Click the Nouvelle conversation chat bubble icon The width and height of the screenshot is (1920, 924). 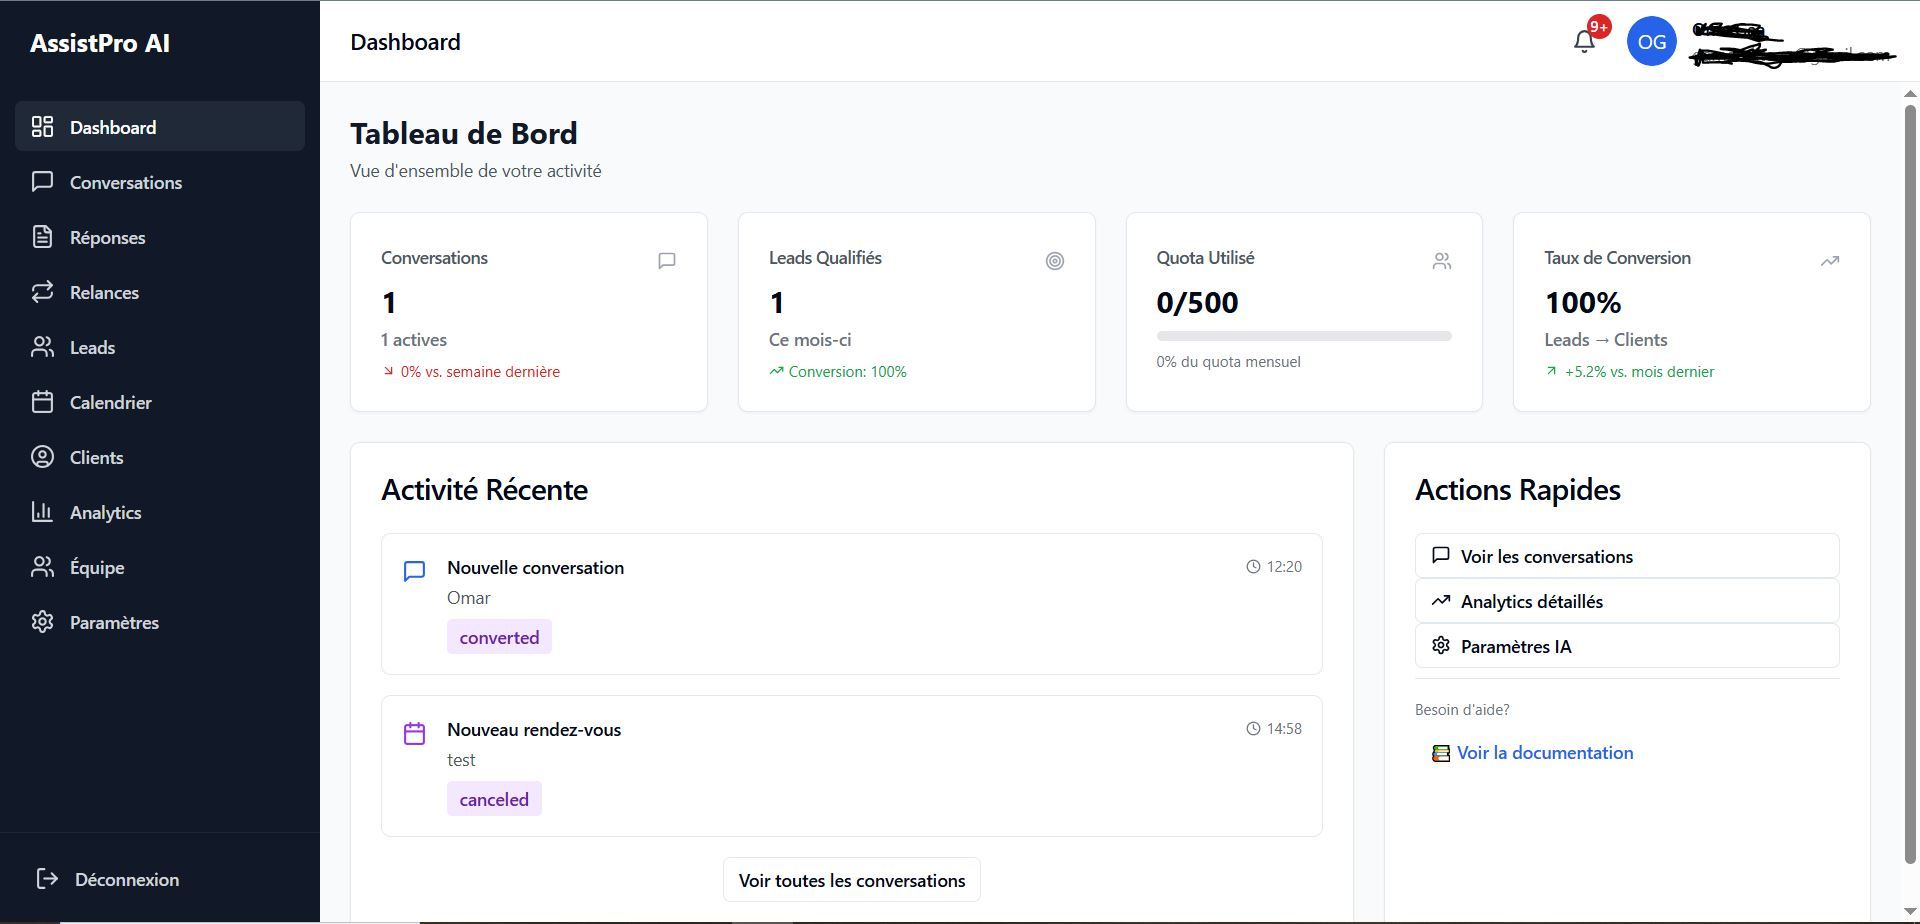click(x=414, y=571)
